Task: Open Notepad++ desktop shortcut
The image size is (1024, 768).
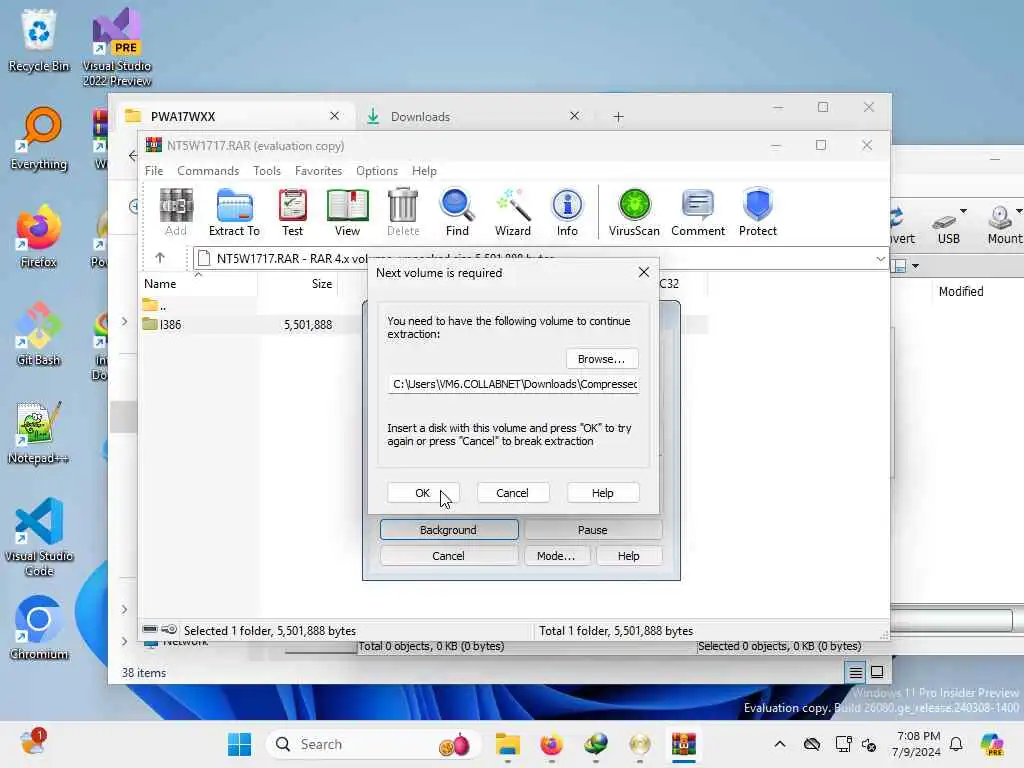Action: (39, 432)
